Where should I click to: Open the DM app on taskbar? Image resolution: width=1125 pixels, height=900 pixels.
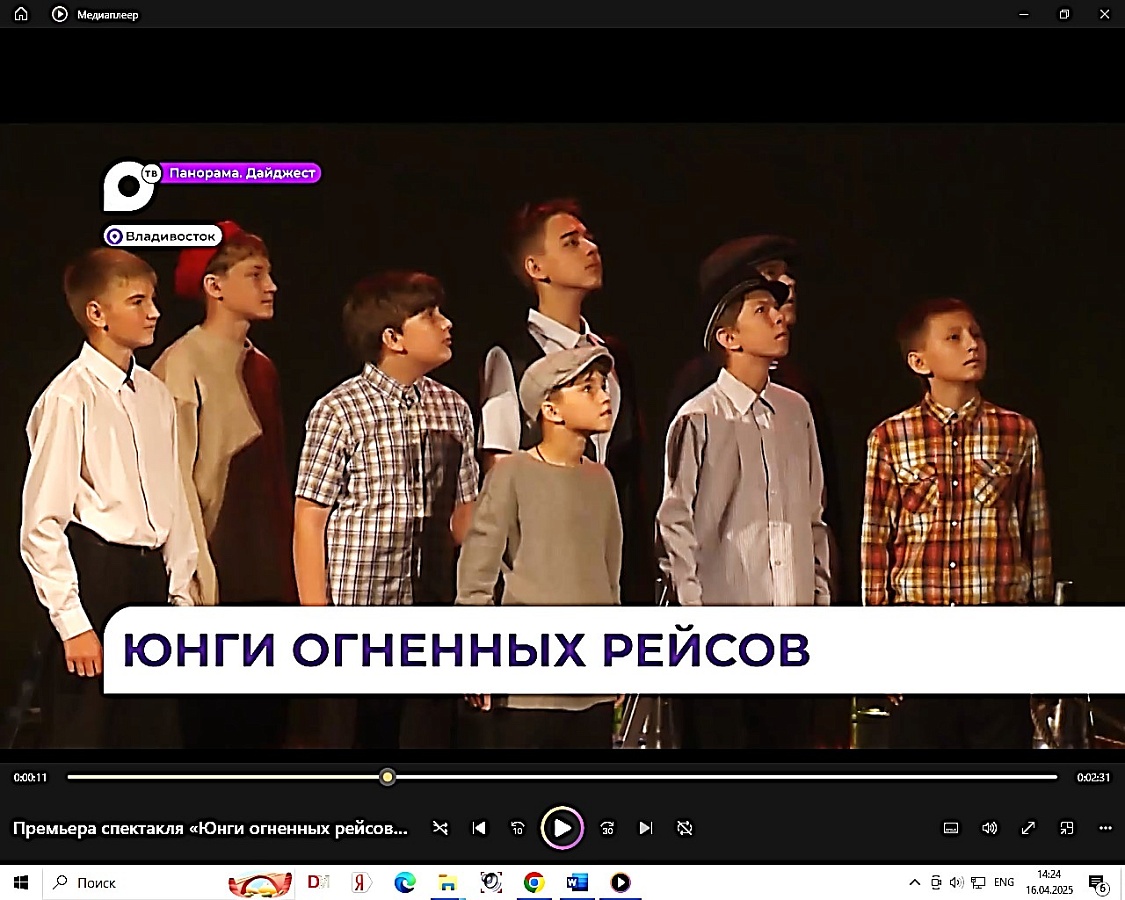tap(318, 882)
